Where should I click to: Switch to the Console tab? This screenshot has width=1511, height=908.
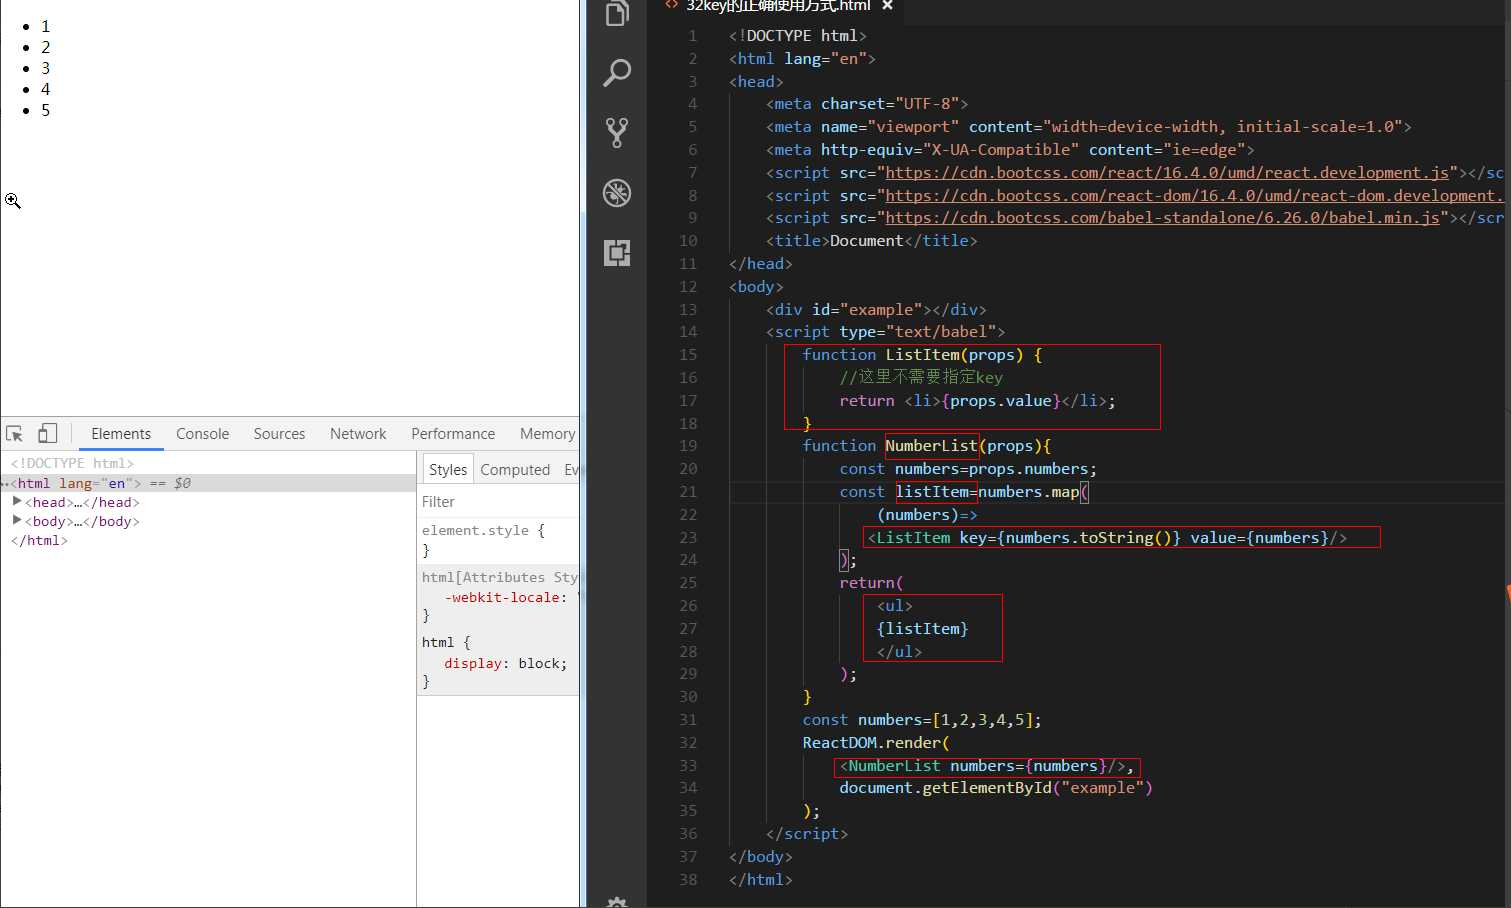click(x=202, y=433)
